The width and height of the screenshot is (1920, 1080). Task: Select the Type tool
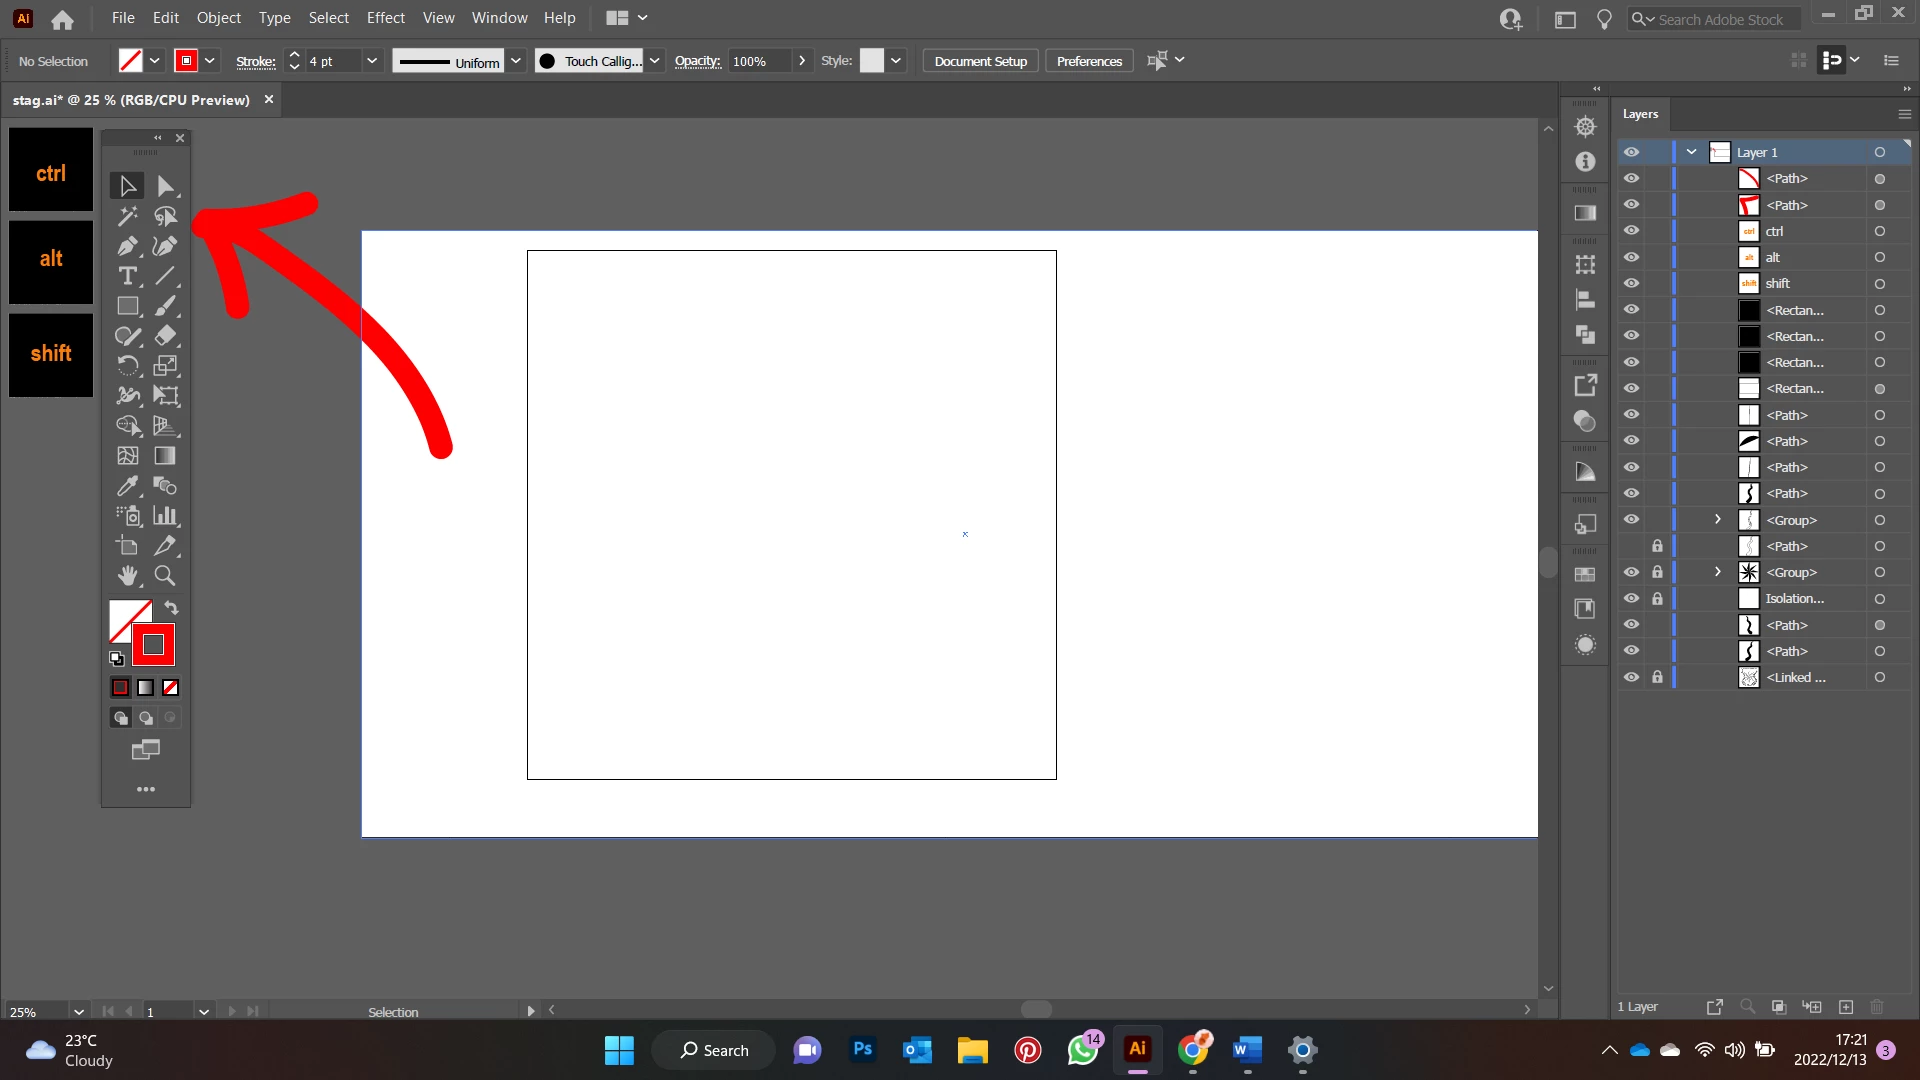127,276
